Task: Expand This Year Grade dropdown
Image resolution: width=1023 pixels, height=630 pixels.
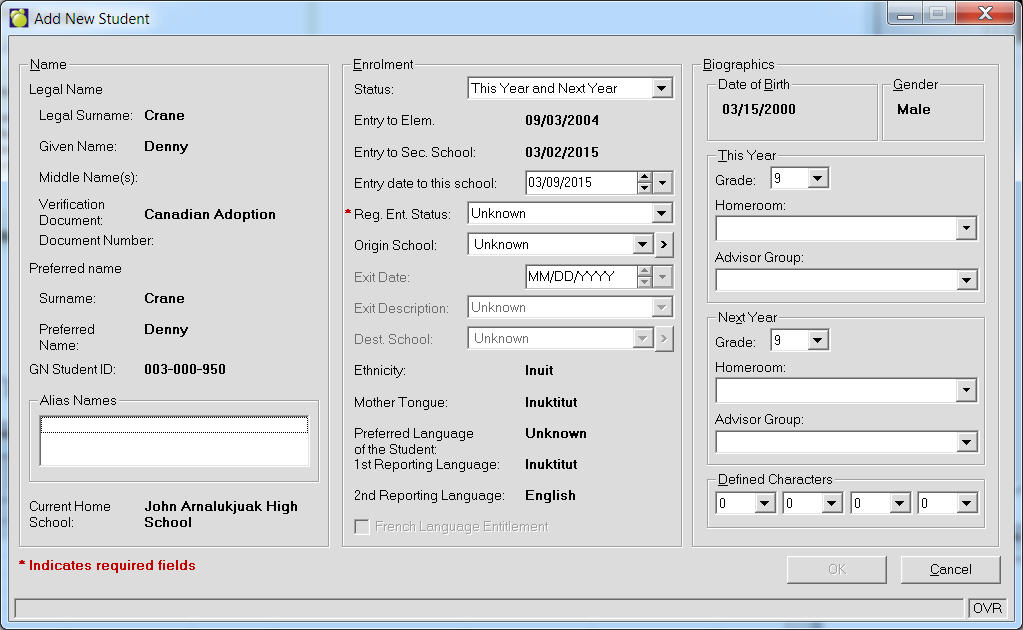Action: pyautogui.click(x=817, y=179)
